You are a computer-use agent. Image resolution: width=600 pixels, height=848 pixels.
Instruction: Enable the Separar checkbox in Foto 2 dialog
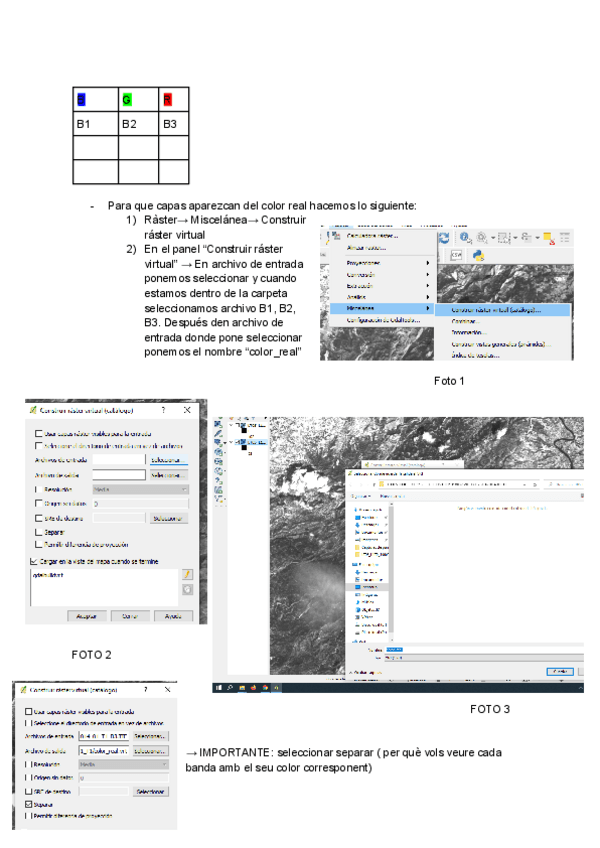click(38, 532)
